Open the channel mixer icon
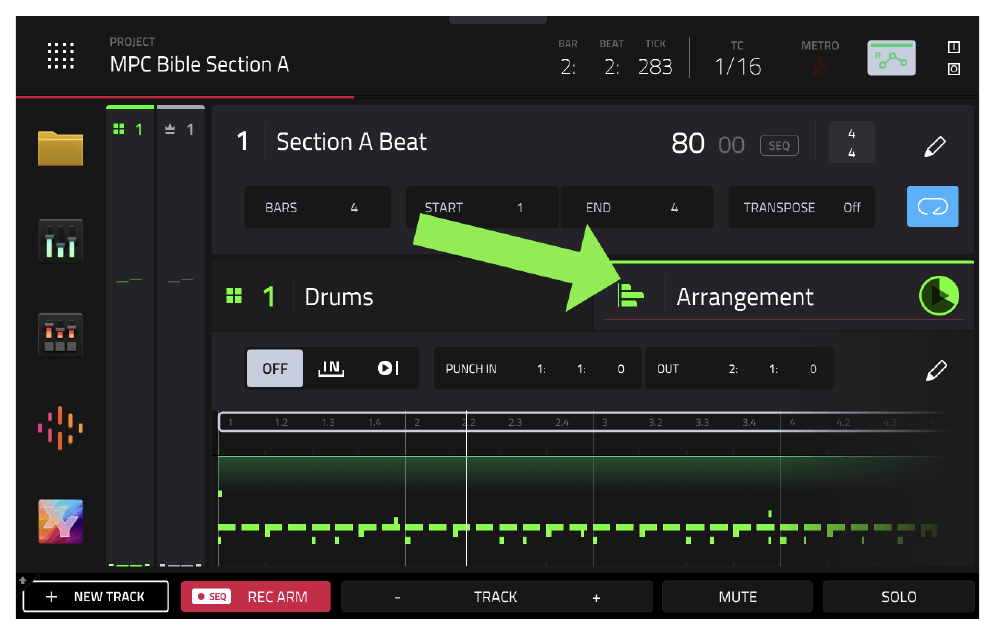Image resolution: width=996 pixels, height=636 pixels. [60, 240]
